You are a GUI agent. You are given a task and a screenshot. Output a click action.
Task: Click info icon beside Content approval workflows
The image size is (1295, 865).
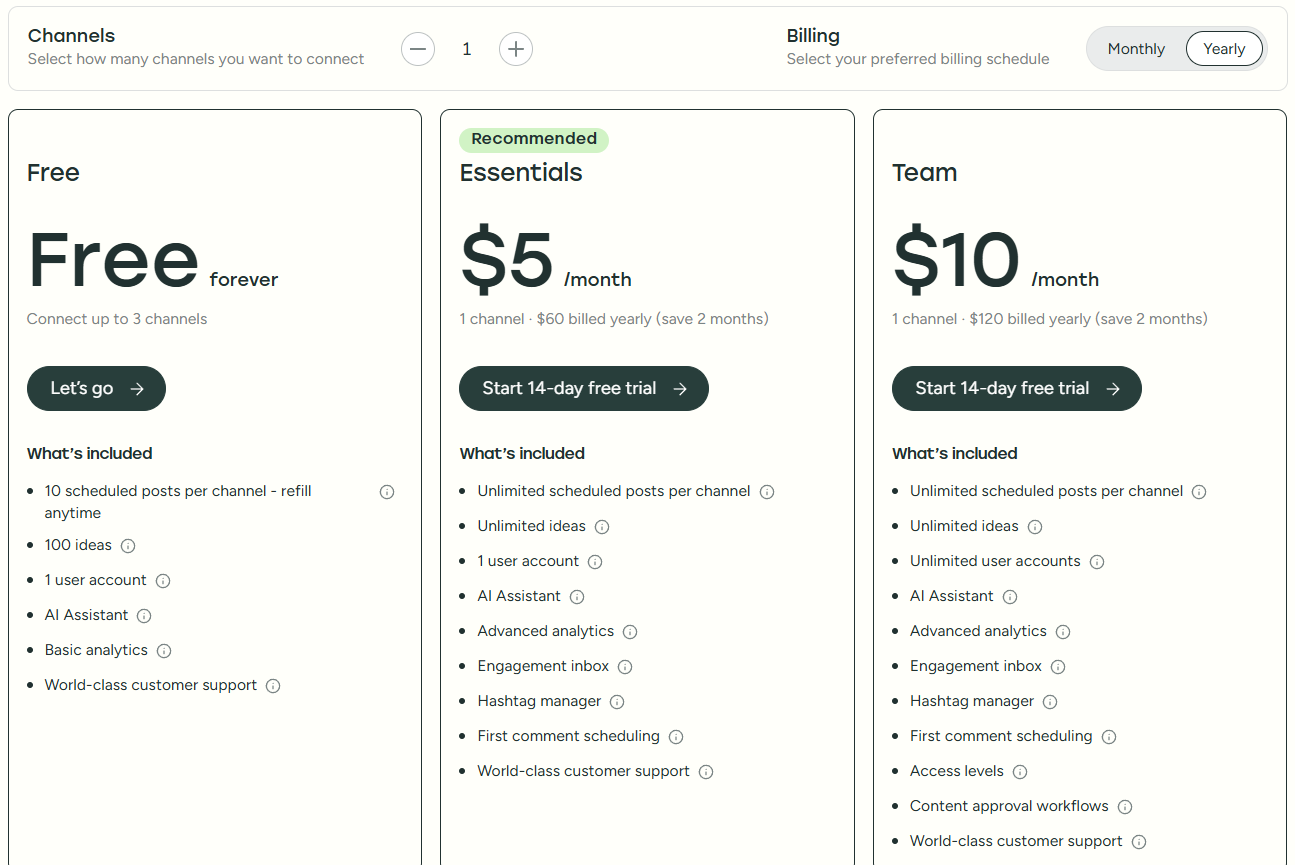coord(1125,806)
